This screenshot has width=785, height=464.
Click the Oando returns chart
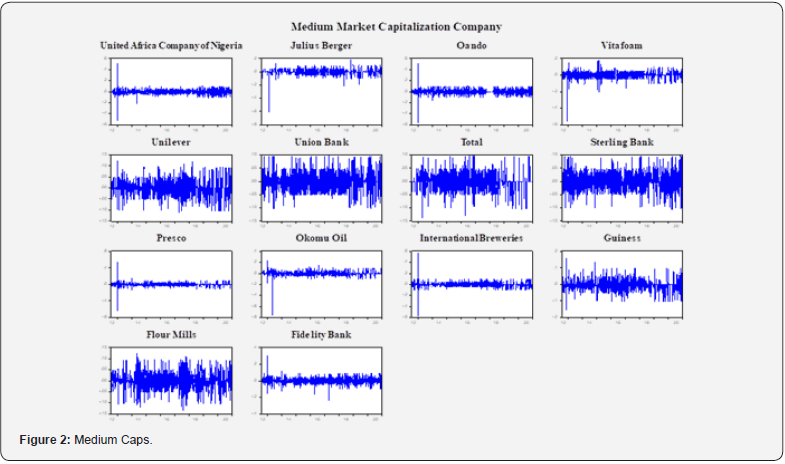pyautogui.click(x=471, y=91)
